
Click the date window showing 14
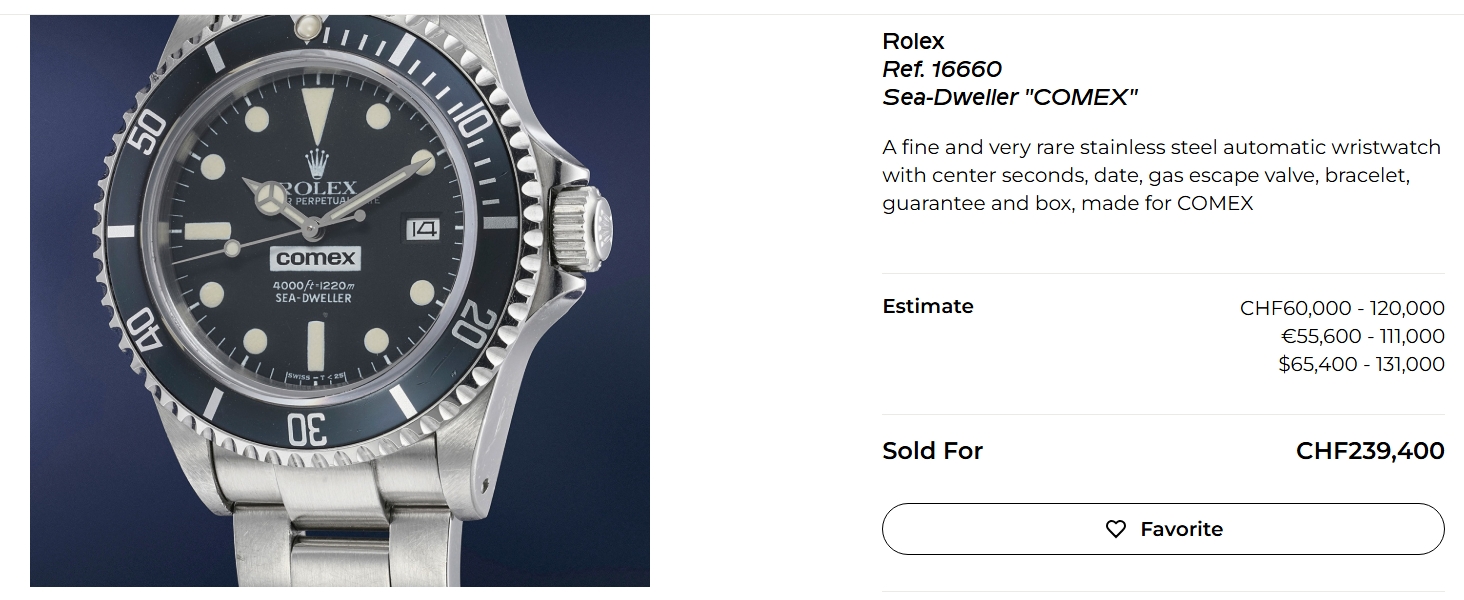[x=423, y=228]
